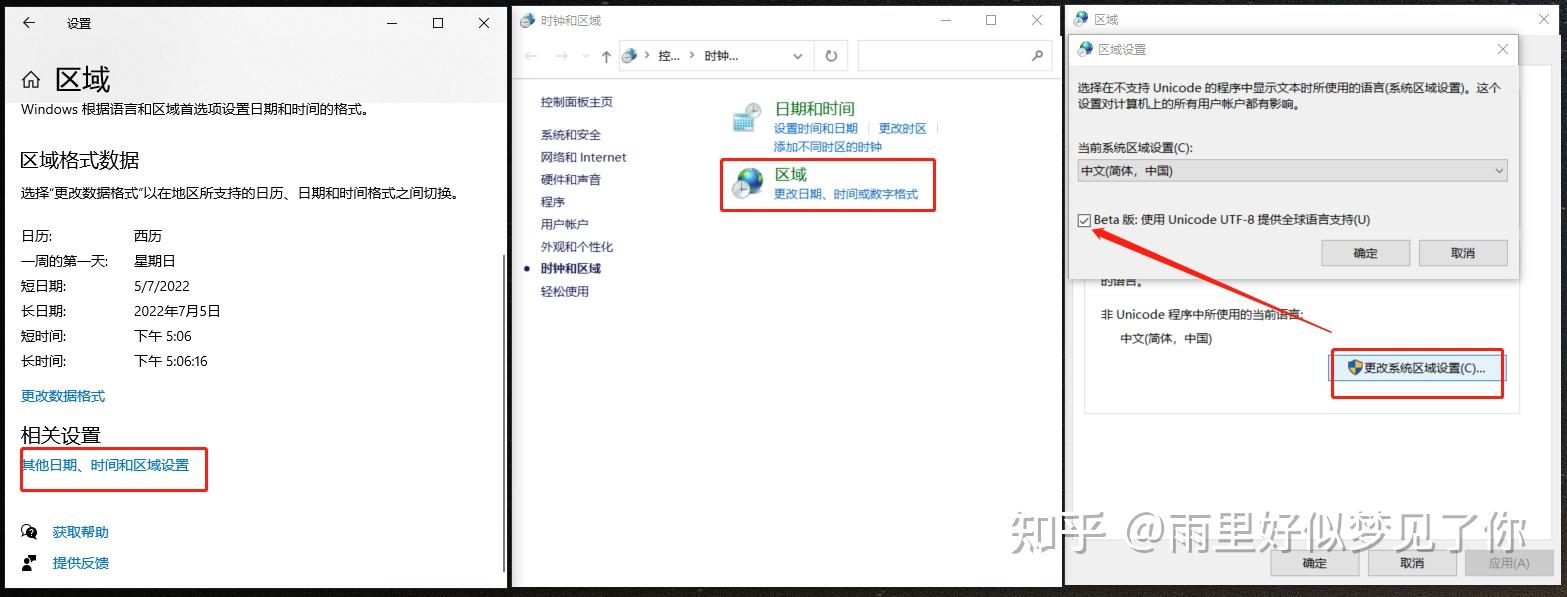Open 硬件和声音 category
This screenshot has height=597, width=1567.
point(571,180)
